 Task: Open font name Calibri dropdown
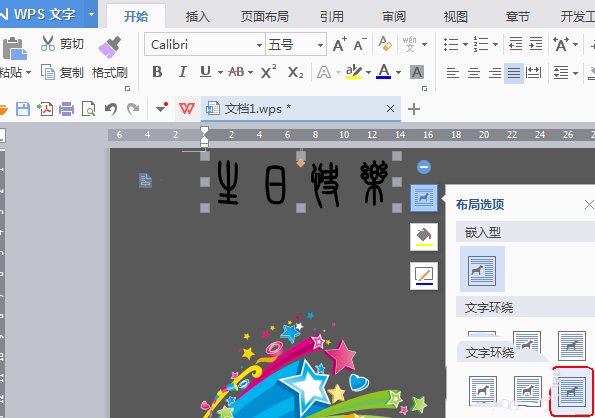pyautogui.click(x=259, y=45)
